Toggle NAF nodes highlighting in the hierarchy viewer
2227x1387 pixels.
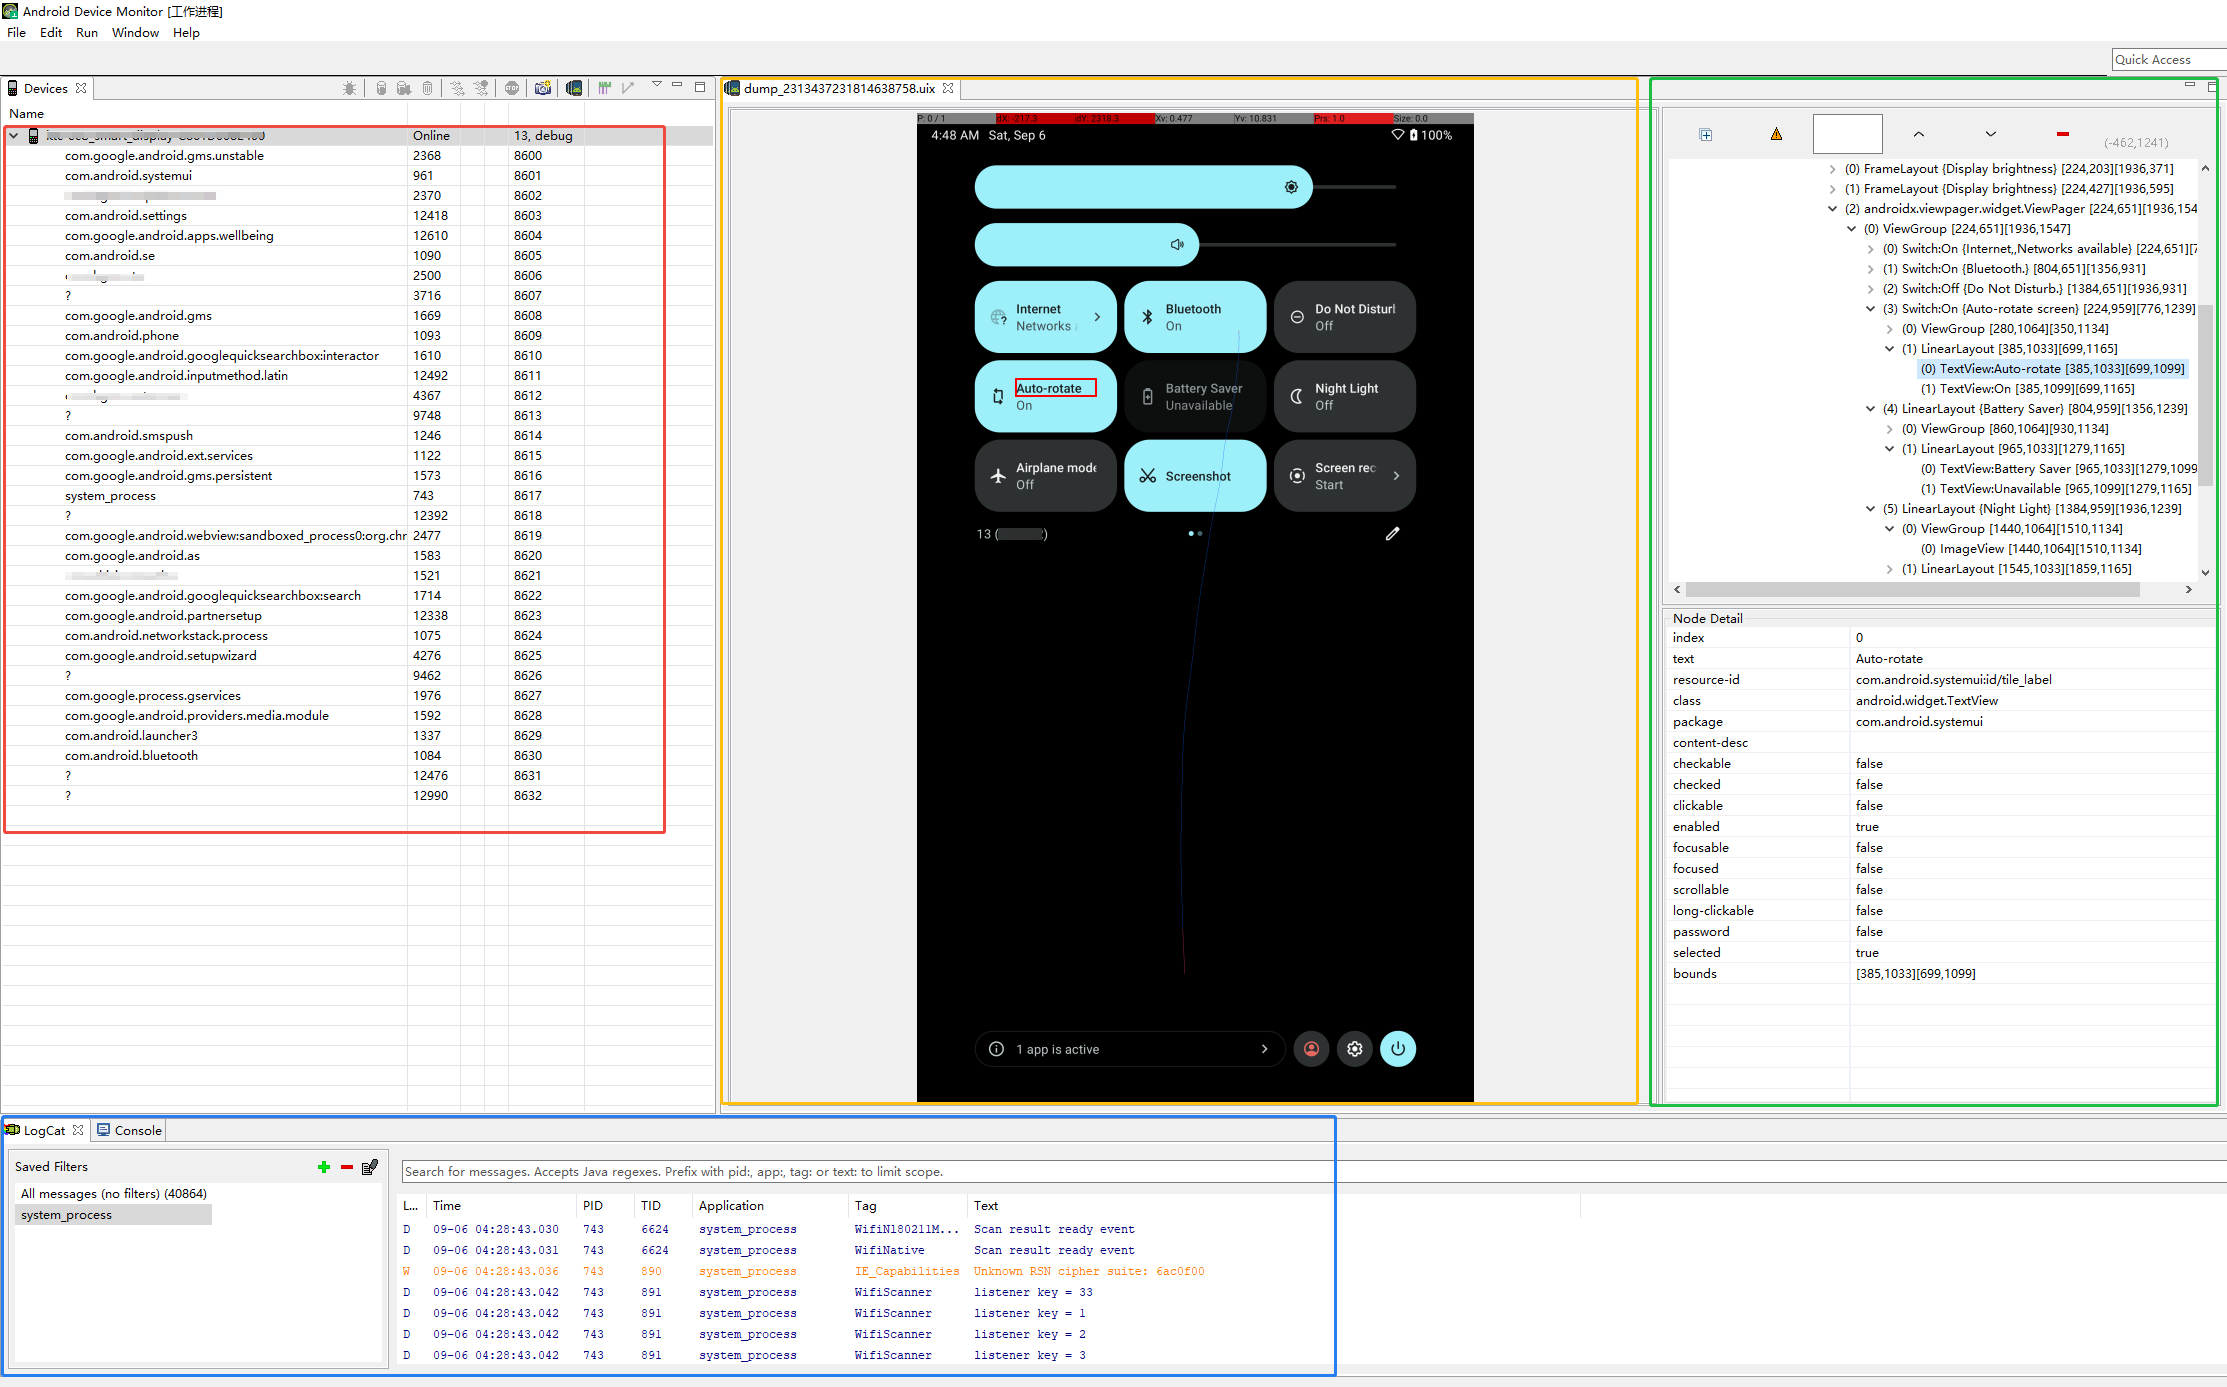[1776, 133]
